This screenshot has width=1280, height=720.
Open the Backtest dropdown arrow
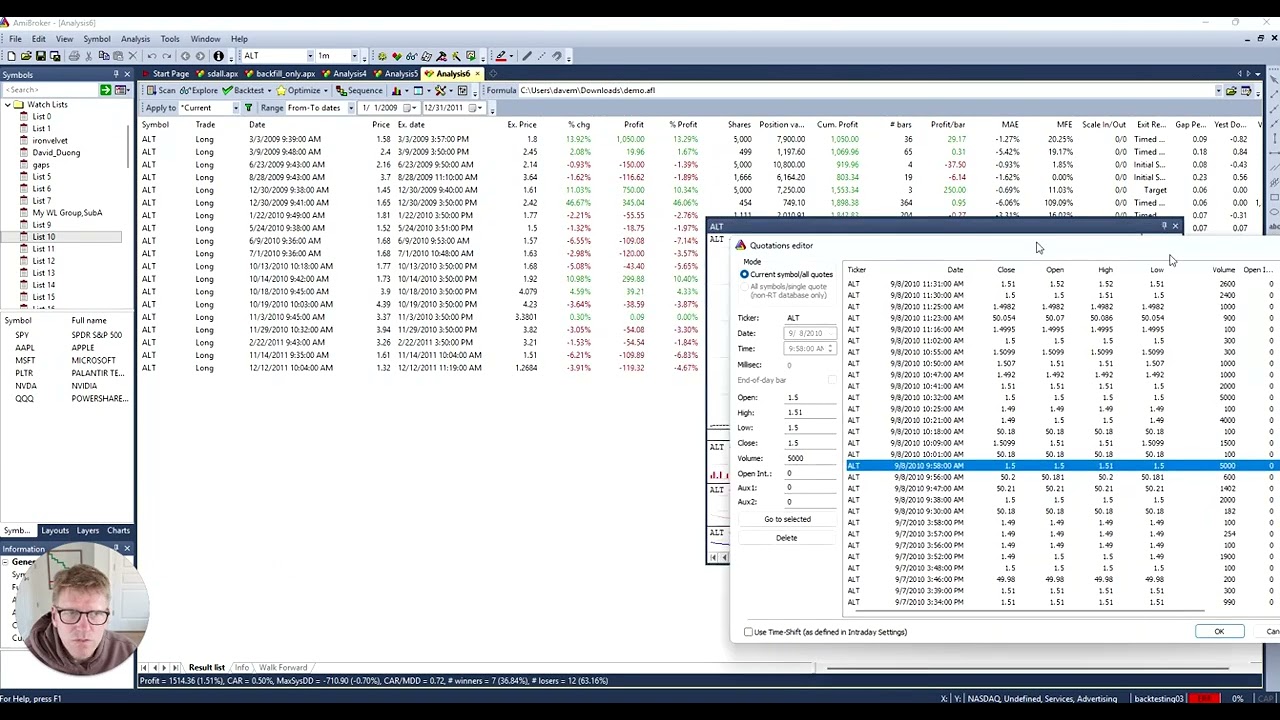[x=269, y=90]
